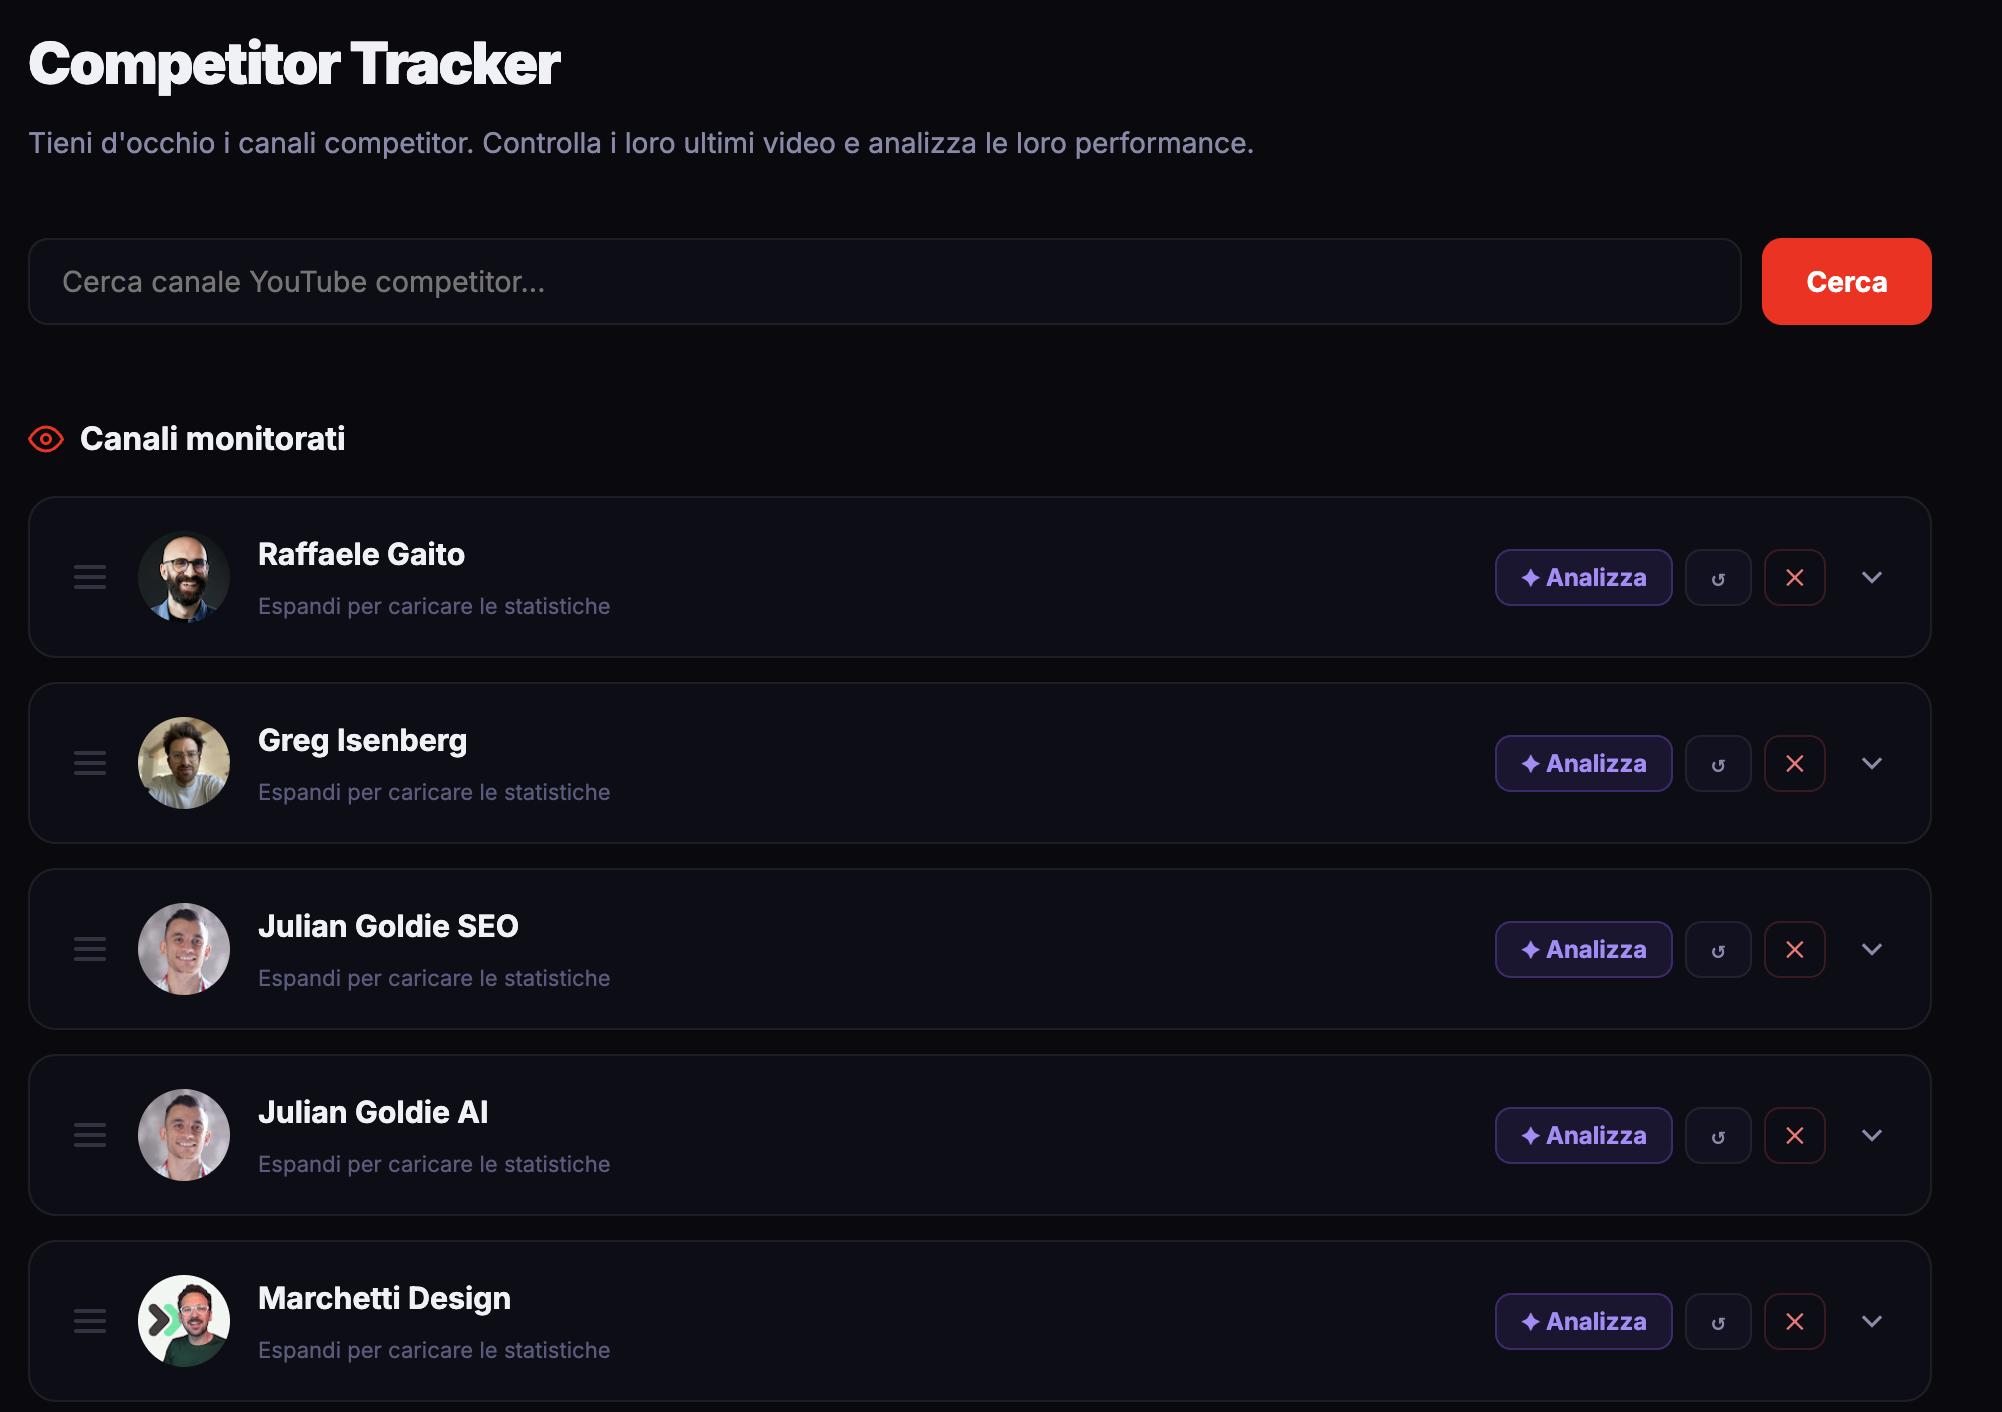The height and width of the screenshot is (1412, 2002).
Task: Grab the drag handle for Julian Goldie AI
Action: click(89, 1135)
